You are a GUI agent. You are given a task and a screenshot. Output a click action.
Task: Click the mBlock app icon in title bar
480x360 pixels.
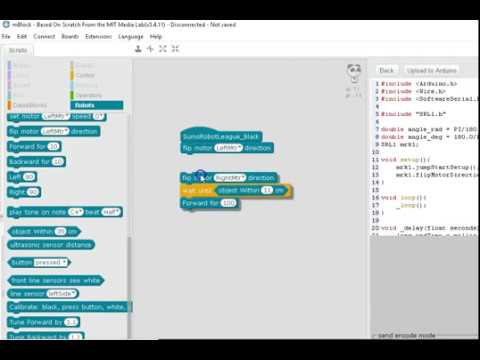6,25
